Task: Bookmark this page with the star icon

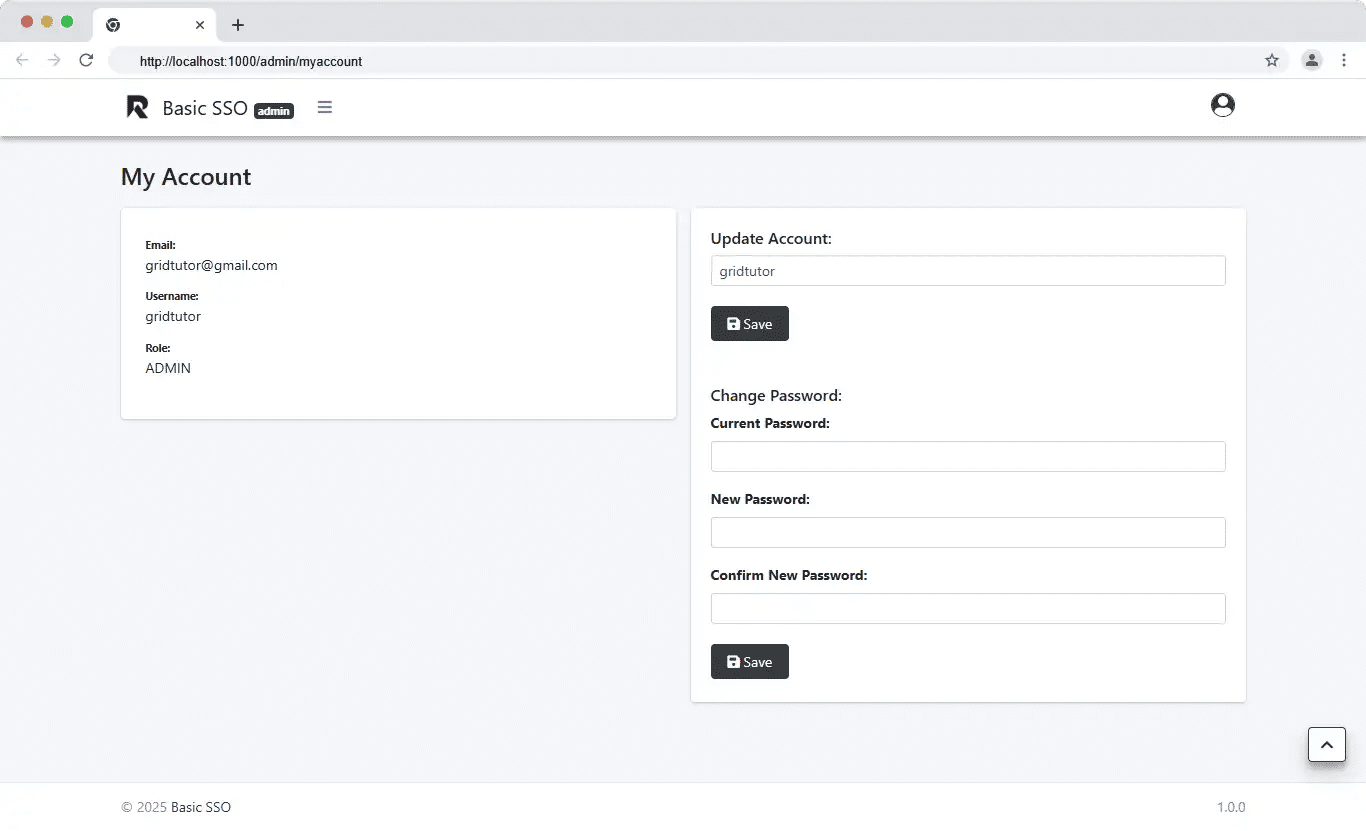Action: 1272,61
